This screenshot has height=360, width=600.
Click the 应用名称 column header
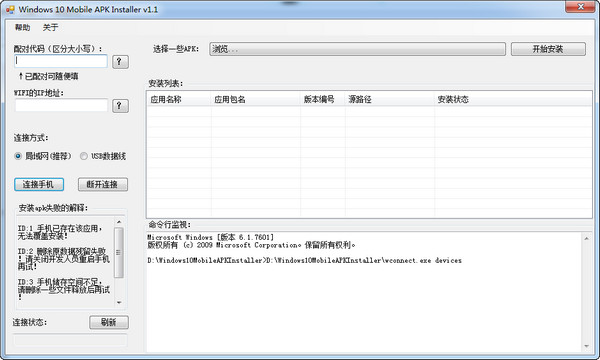[x=179, y=99]
